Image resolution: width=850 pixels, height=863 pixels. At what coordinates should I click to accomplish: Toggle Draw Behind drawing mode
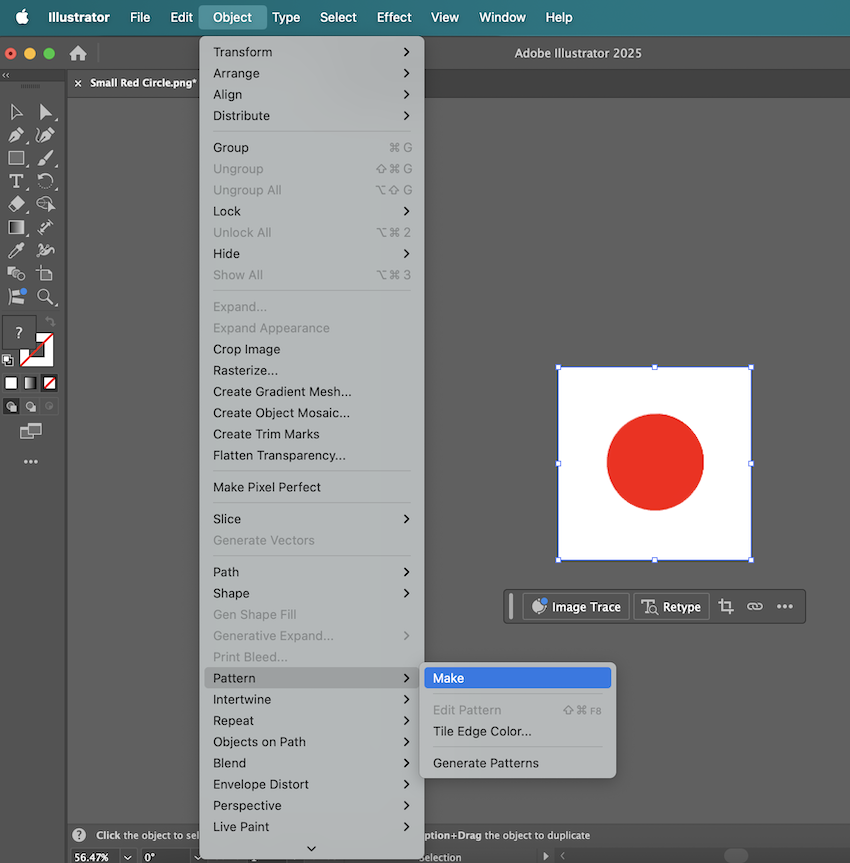[28, 406]
